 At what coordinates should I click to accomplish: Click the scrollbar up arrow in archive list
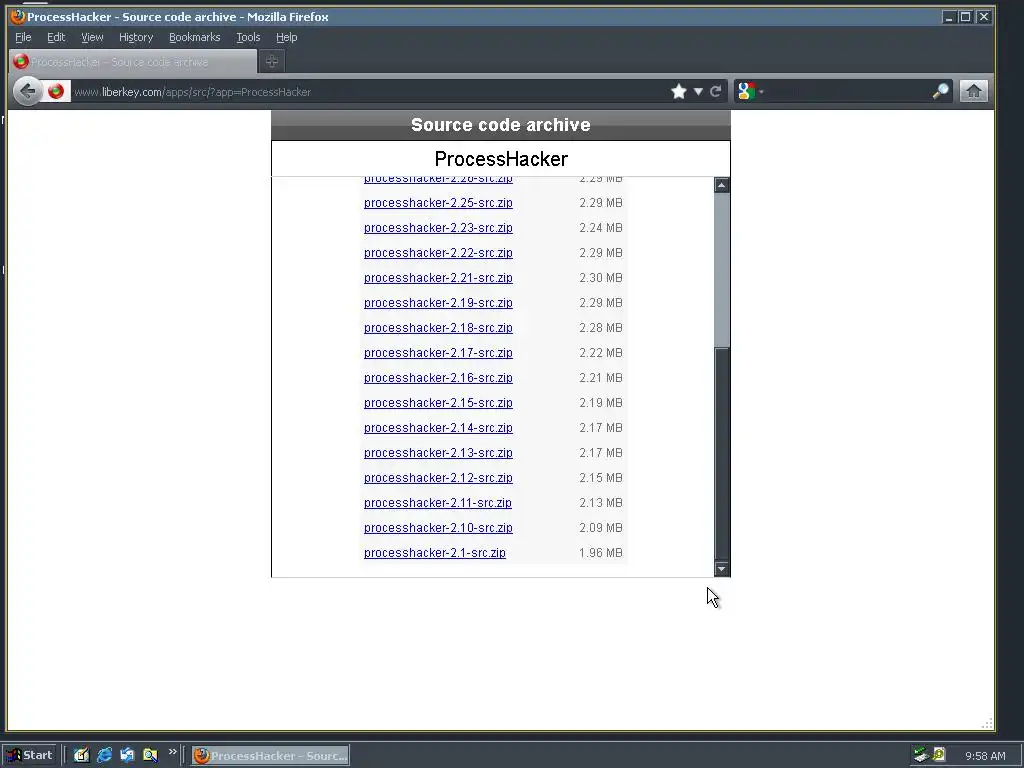[x=722, y=185]
